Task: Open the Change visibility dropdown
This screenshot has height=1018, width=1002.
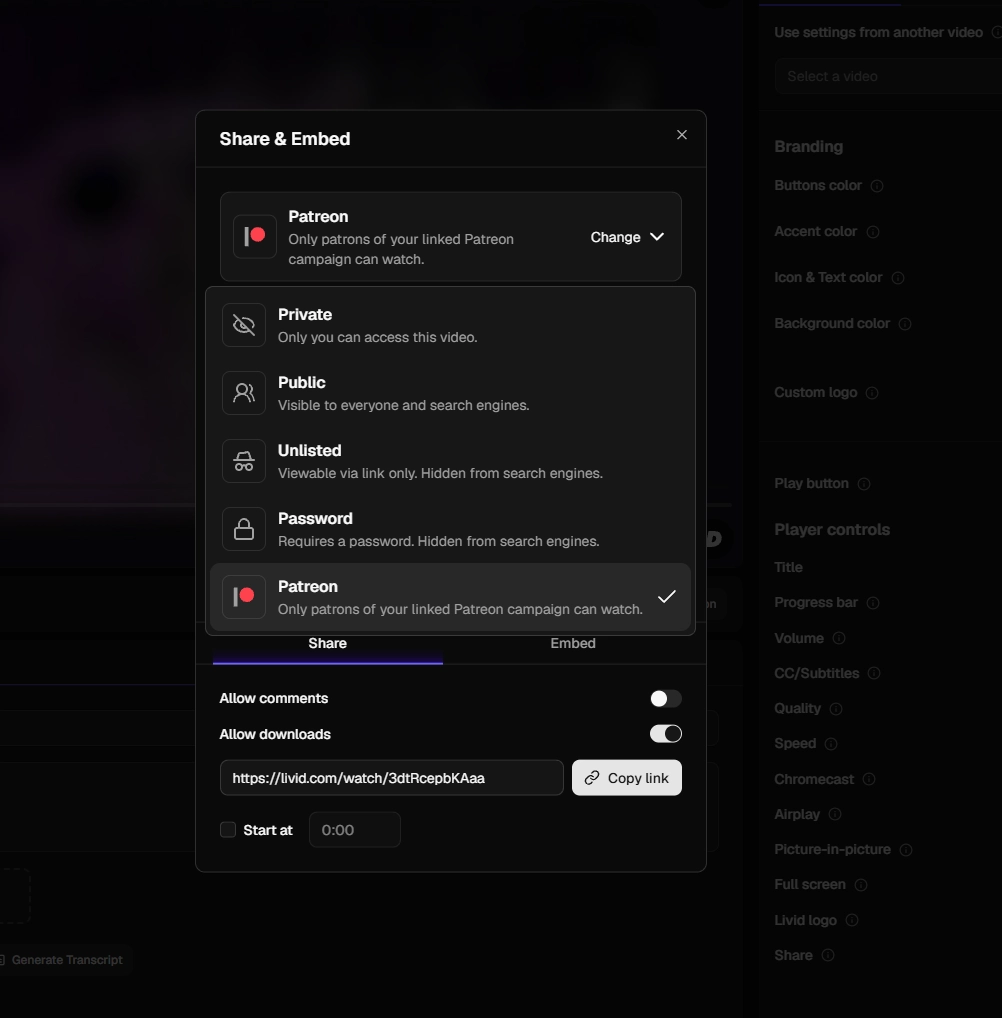Action: [627, 237]
